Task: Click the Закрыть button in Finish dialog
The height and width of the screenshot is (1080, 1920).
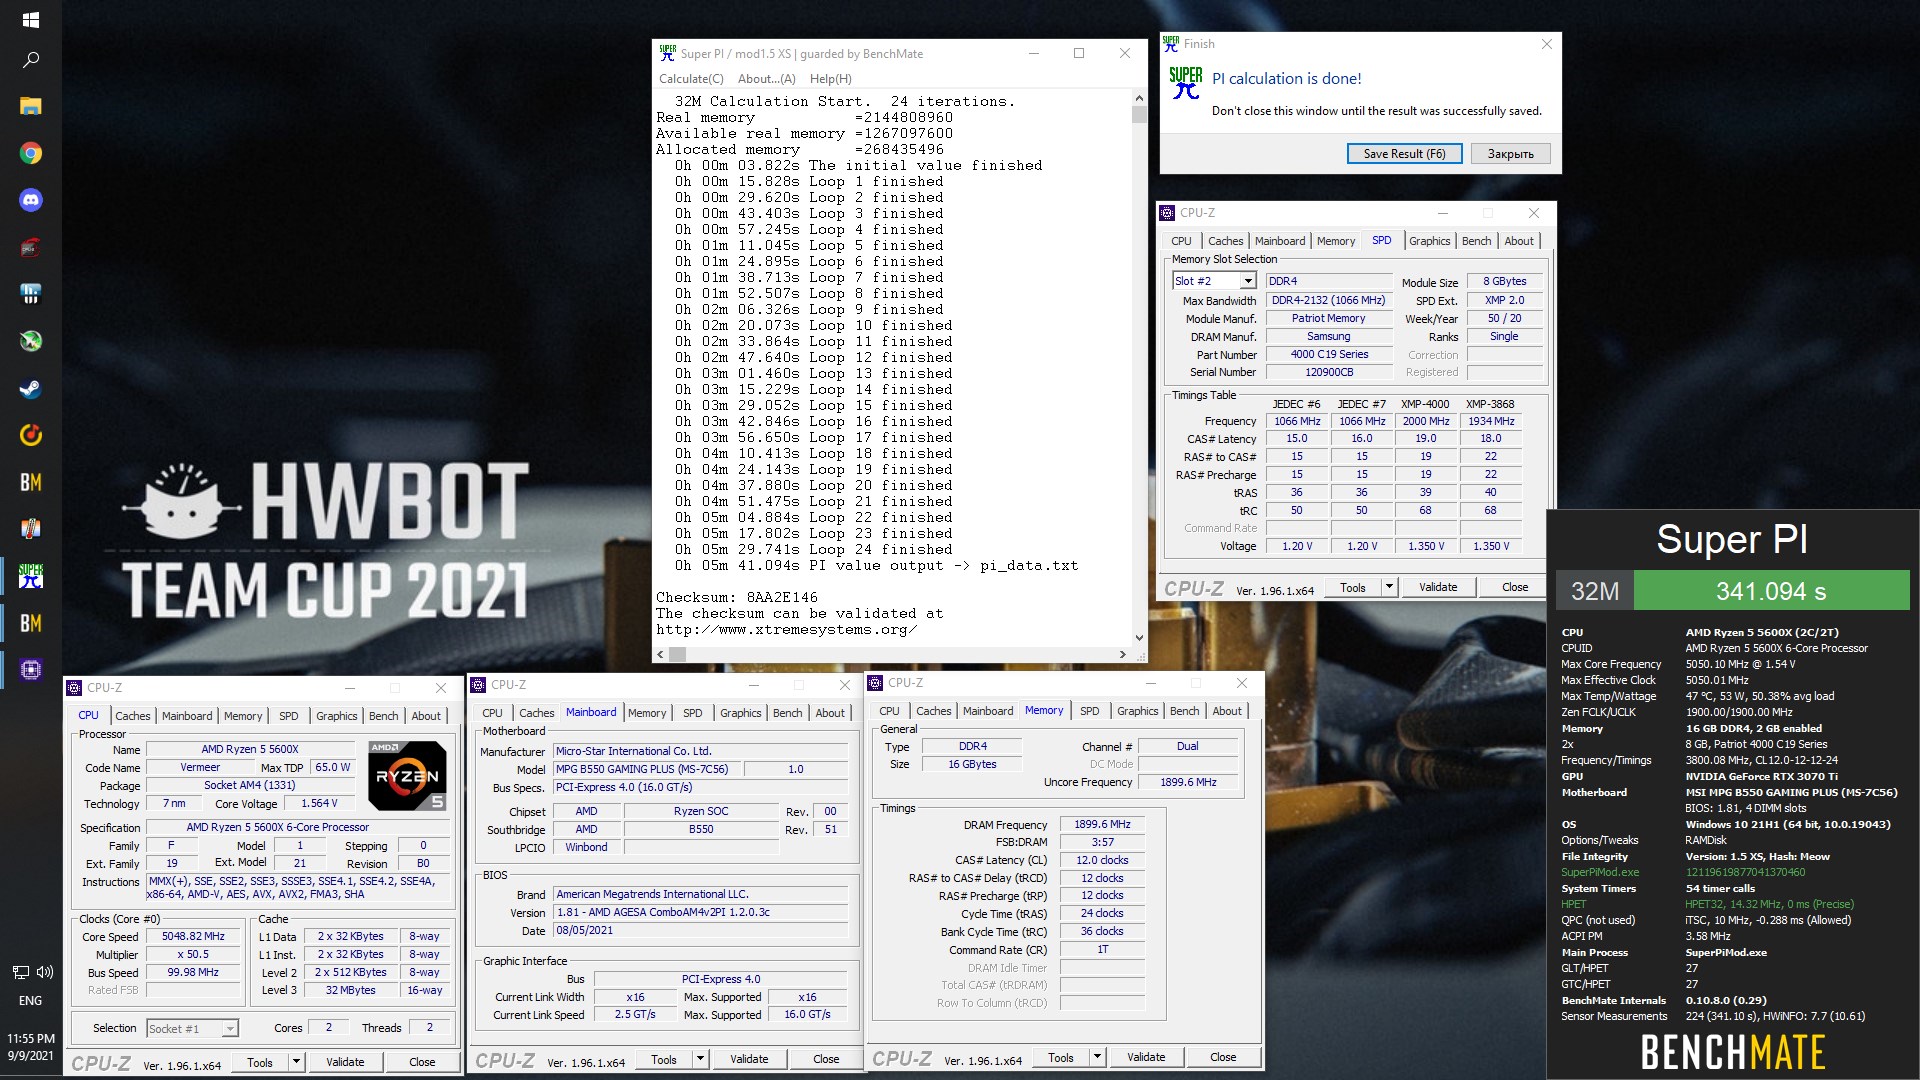Action: pos(1510,154)
